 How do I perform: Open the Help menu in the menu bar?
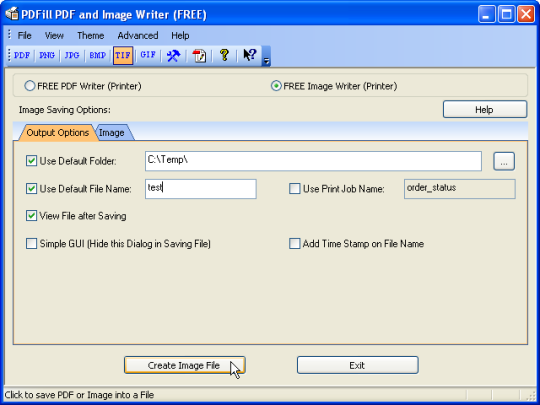180,35
